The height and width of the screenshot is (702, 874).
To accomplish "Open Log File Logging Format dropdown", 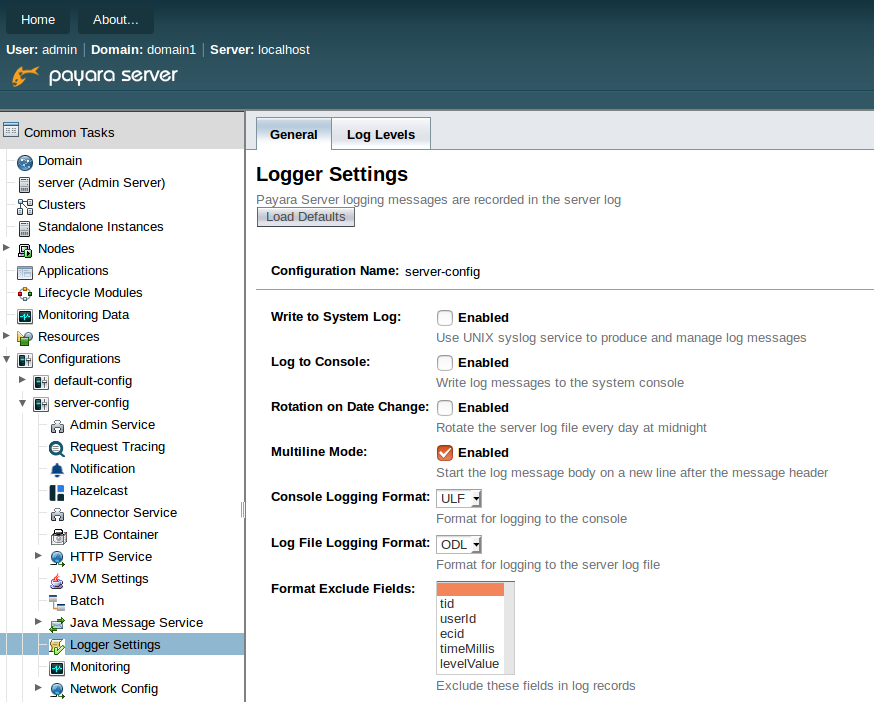I will pyautogui.click(x=459, y=545).
